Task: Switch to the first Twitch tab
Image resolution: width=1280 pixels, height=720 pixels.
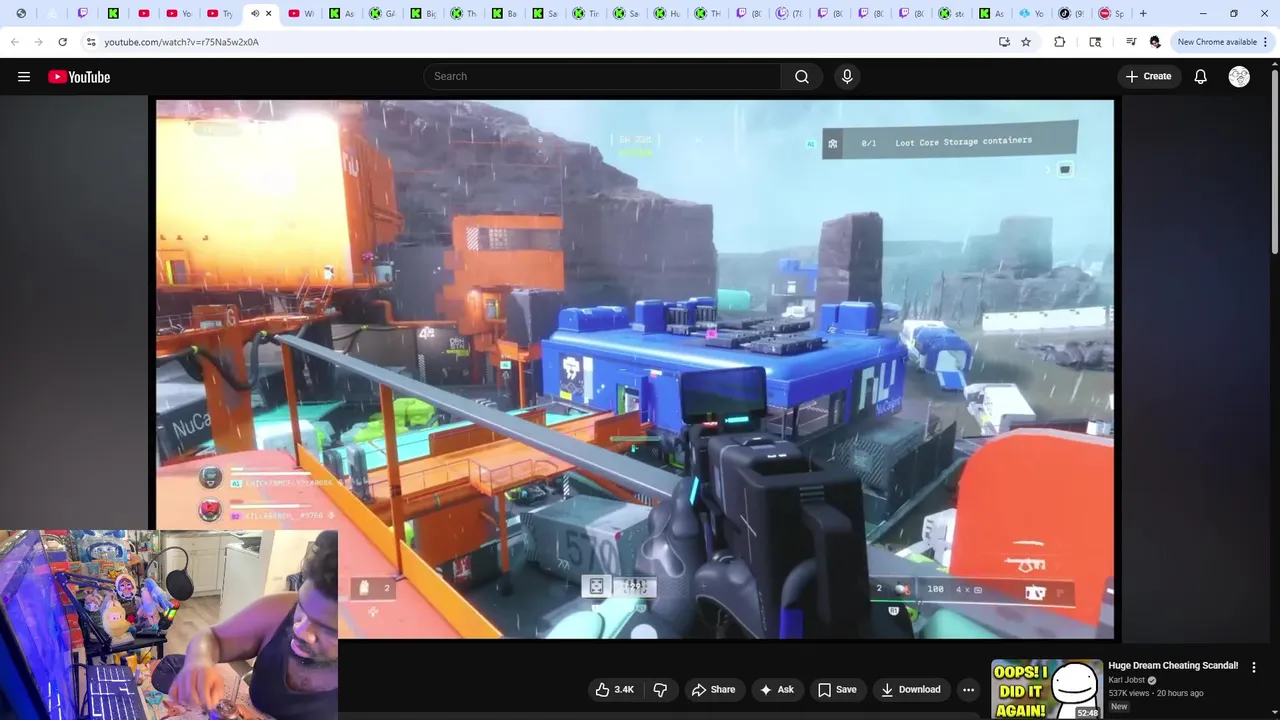Action: (83, 14)
